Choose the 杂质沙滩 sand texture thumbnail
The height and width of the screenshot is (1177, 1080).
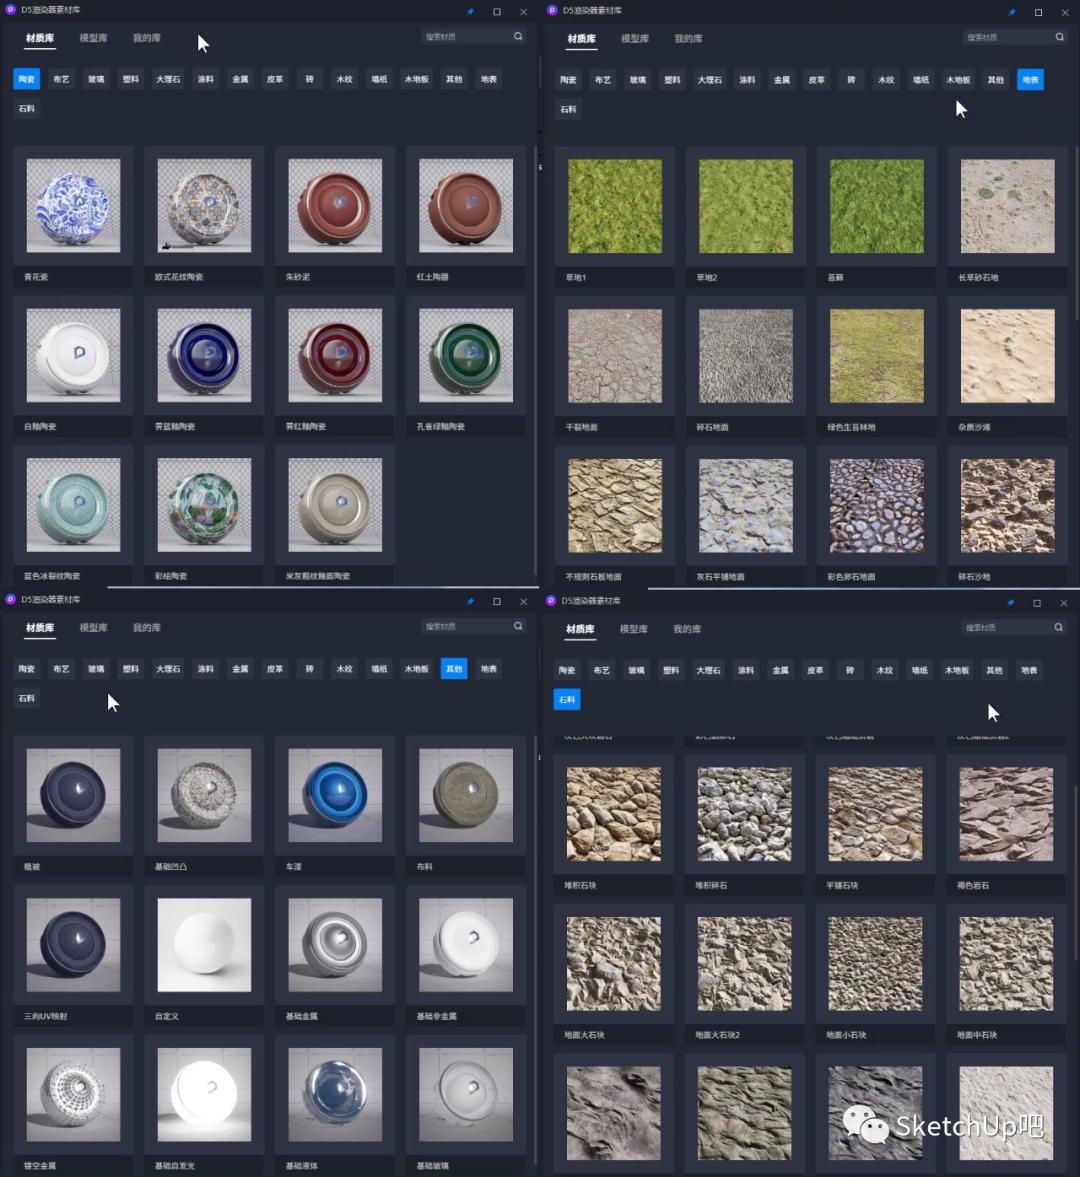point(1007,356)
